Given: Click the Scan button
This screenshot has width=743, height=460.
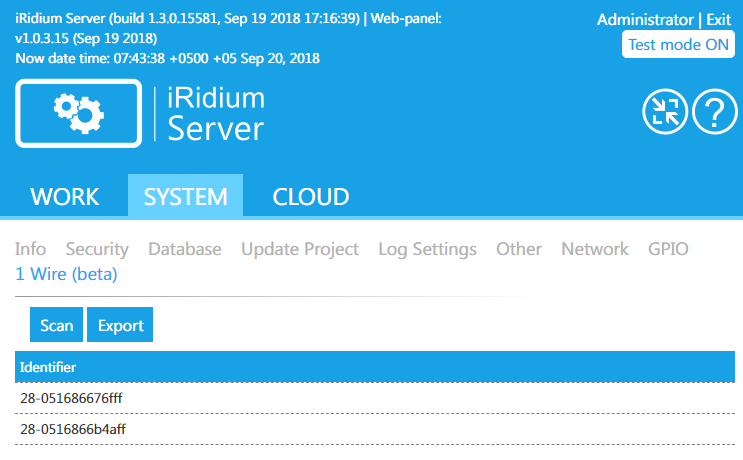Looking at the screenshot, I should [56, 325].
